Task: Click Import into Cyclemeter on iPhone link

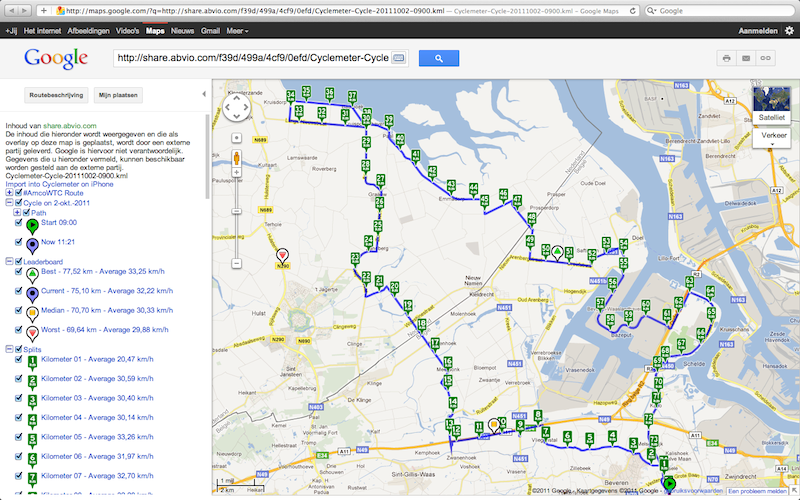Action: click(x=60, y=184)
